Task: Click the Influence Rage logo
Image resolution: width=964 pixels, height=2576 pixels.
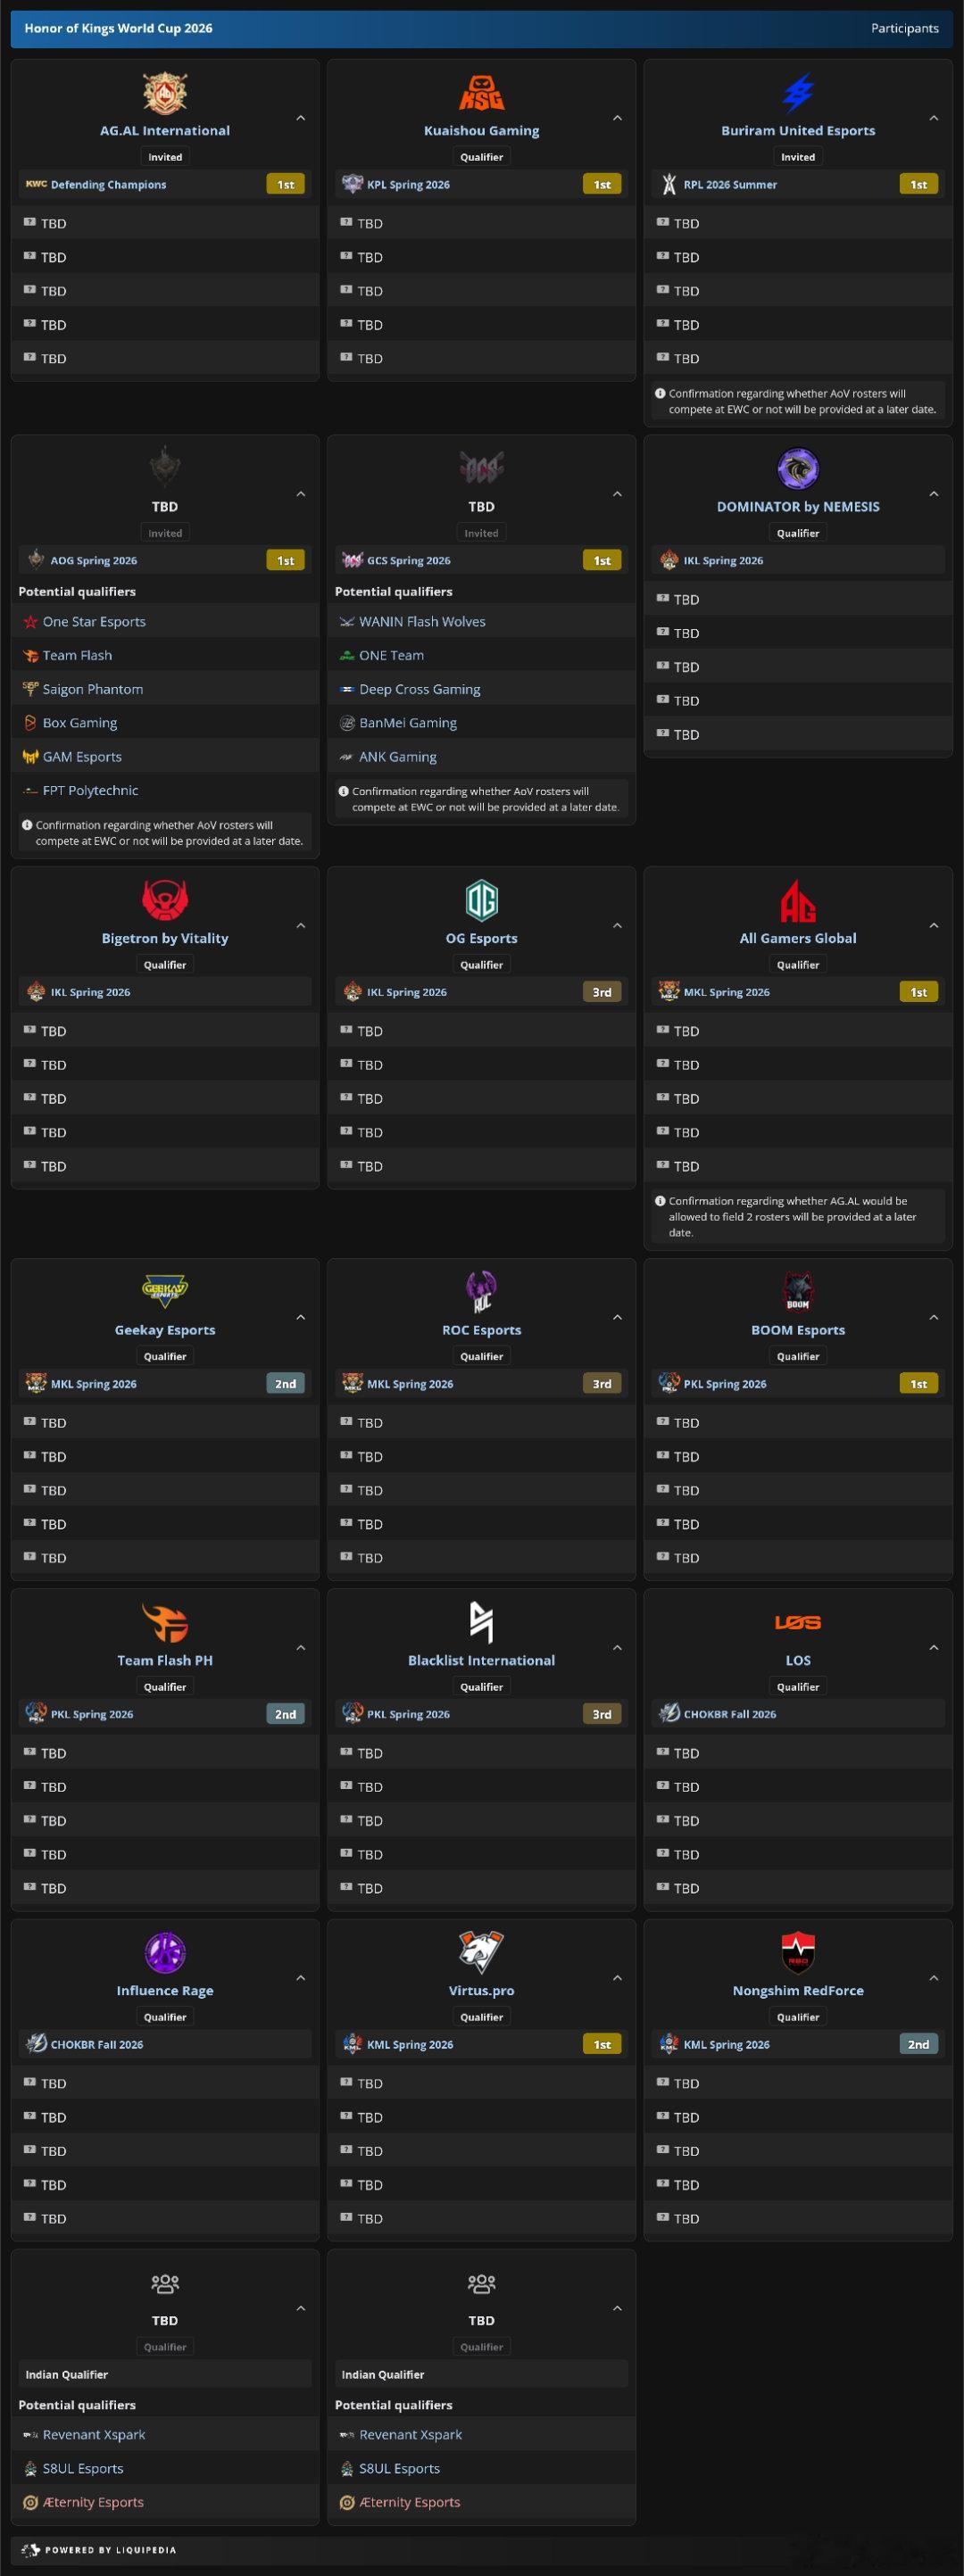Action: [x=165, y=1952]
